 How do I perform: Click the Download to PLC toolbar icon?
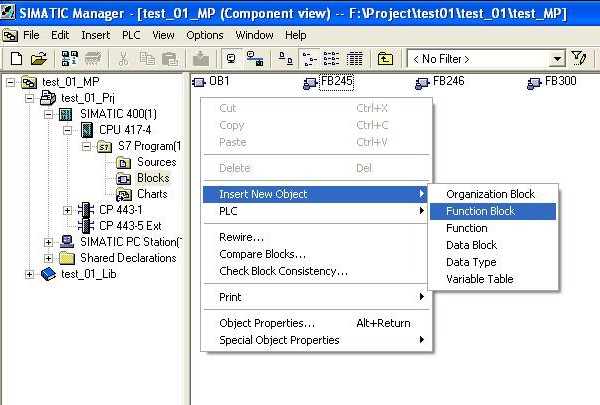[x=201, y=59]
